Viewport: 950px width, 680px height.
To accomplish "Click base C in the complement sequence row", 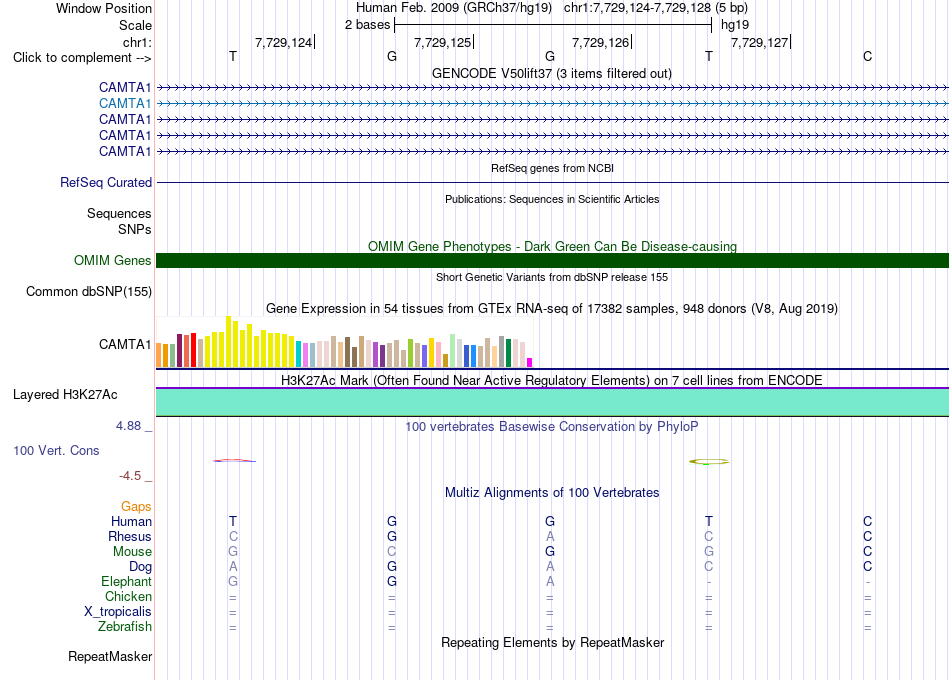I will point(868,56).
